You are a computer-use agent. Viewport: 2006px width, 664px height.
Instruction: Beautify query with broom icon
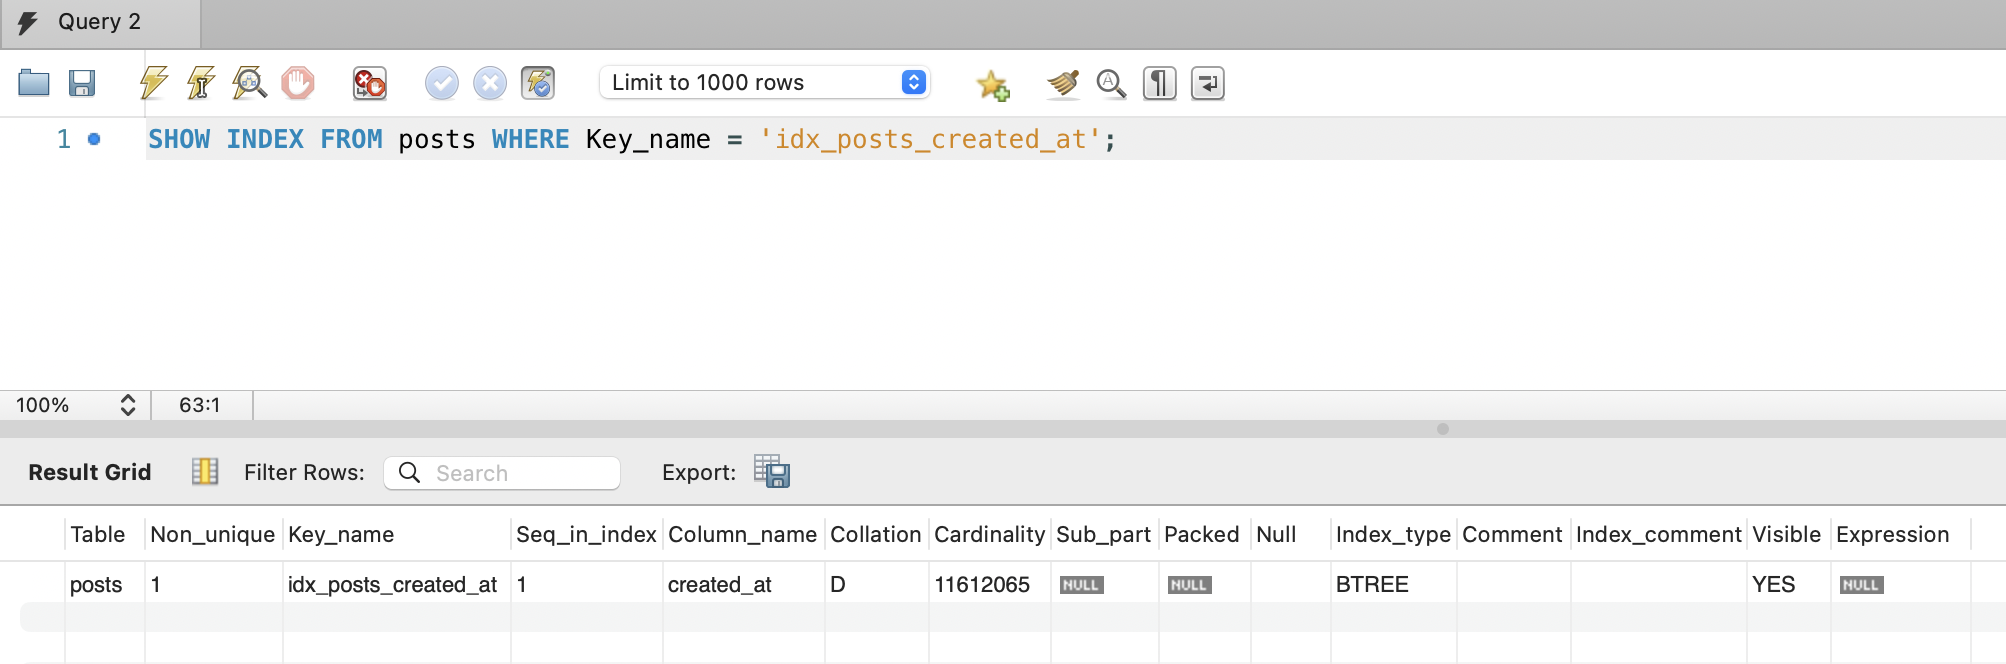(x=1063, y=84)
